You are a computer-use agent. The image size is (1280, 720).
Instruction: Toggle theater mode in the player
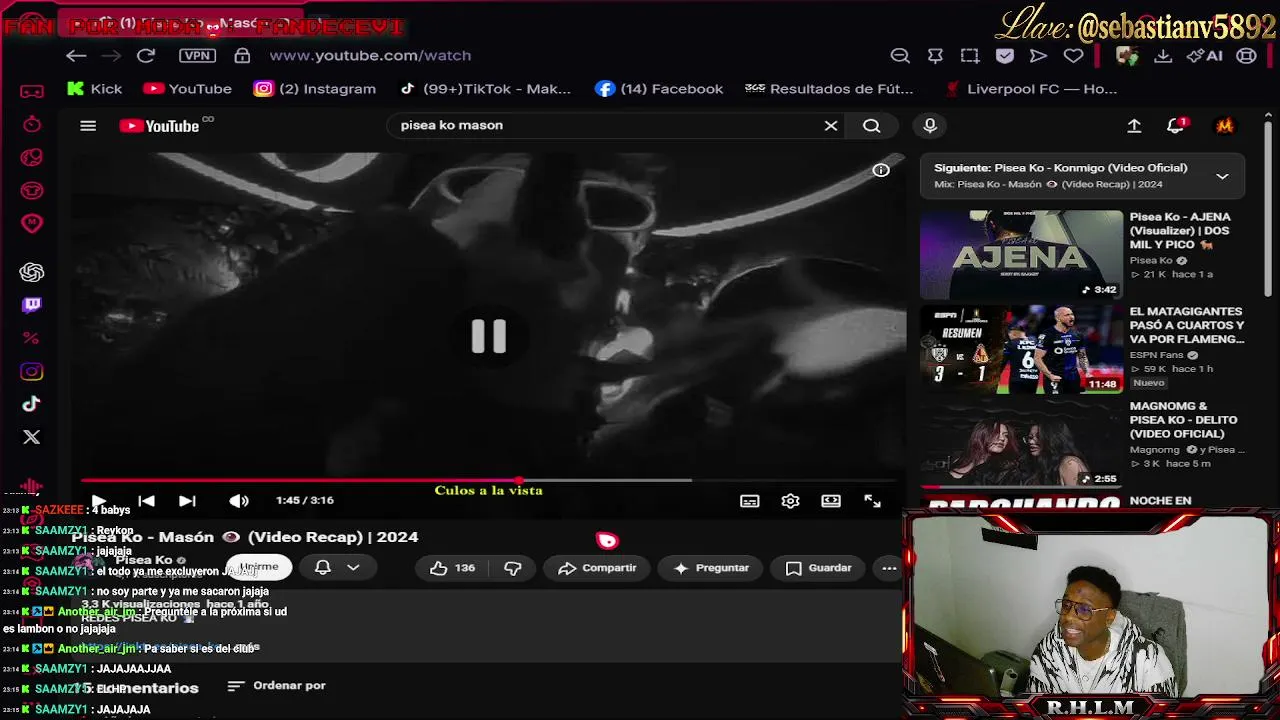pos(831,501)
